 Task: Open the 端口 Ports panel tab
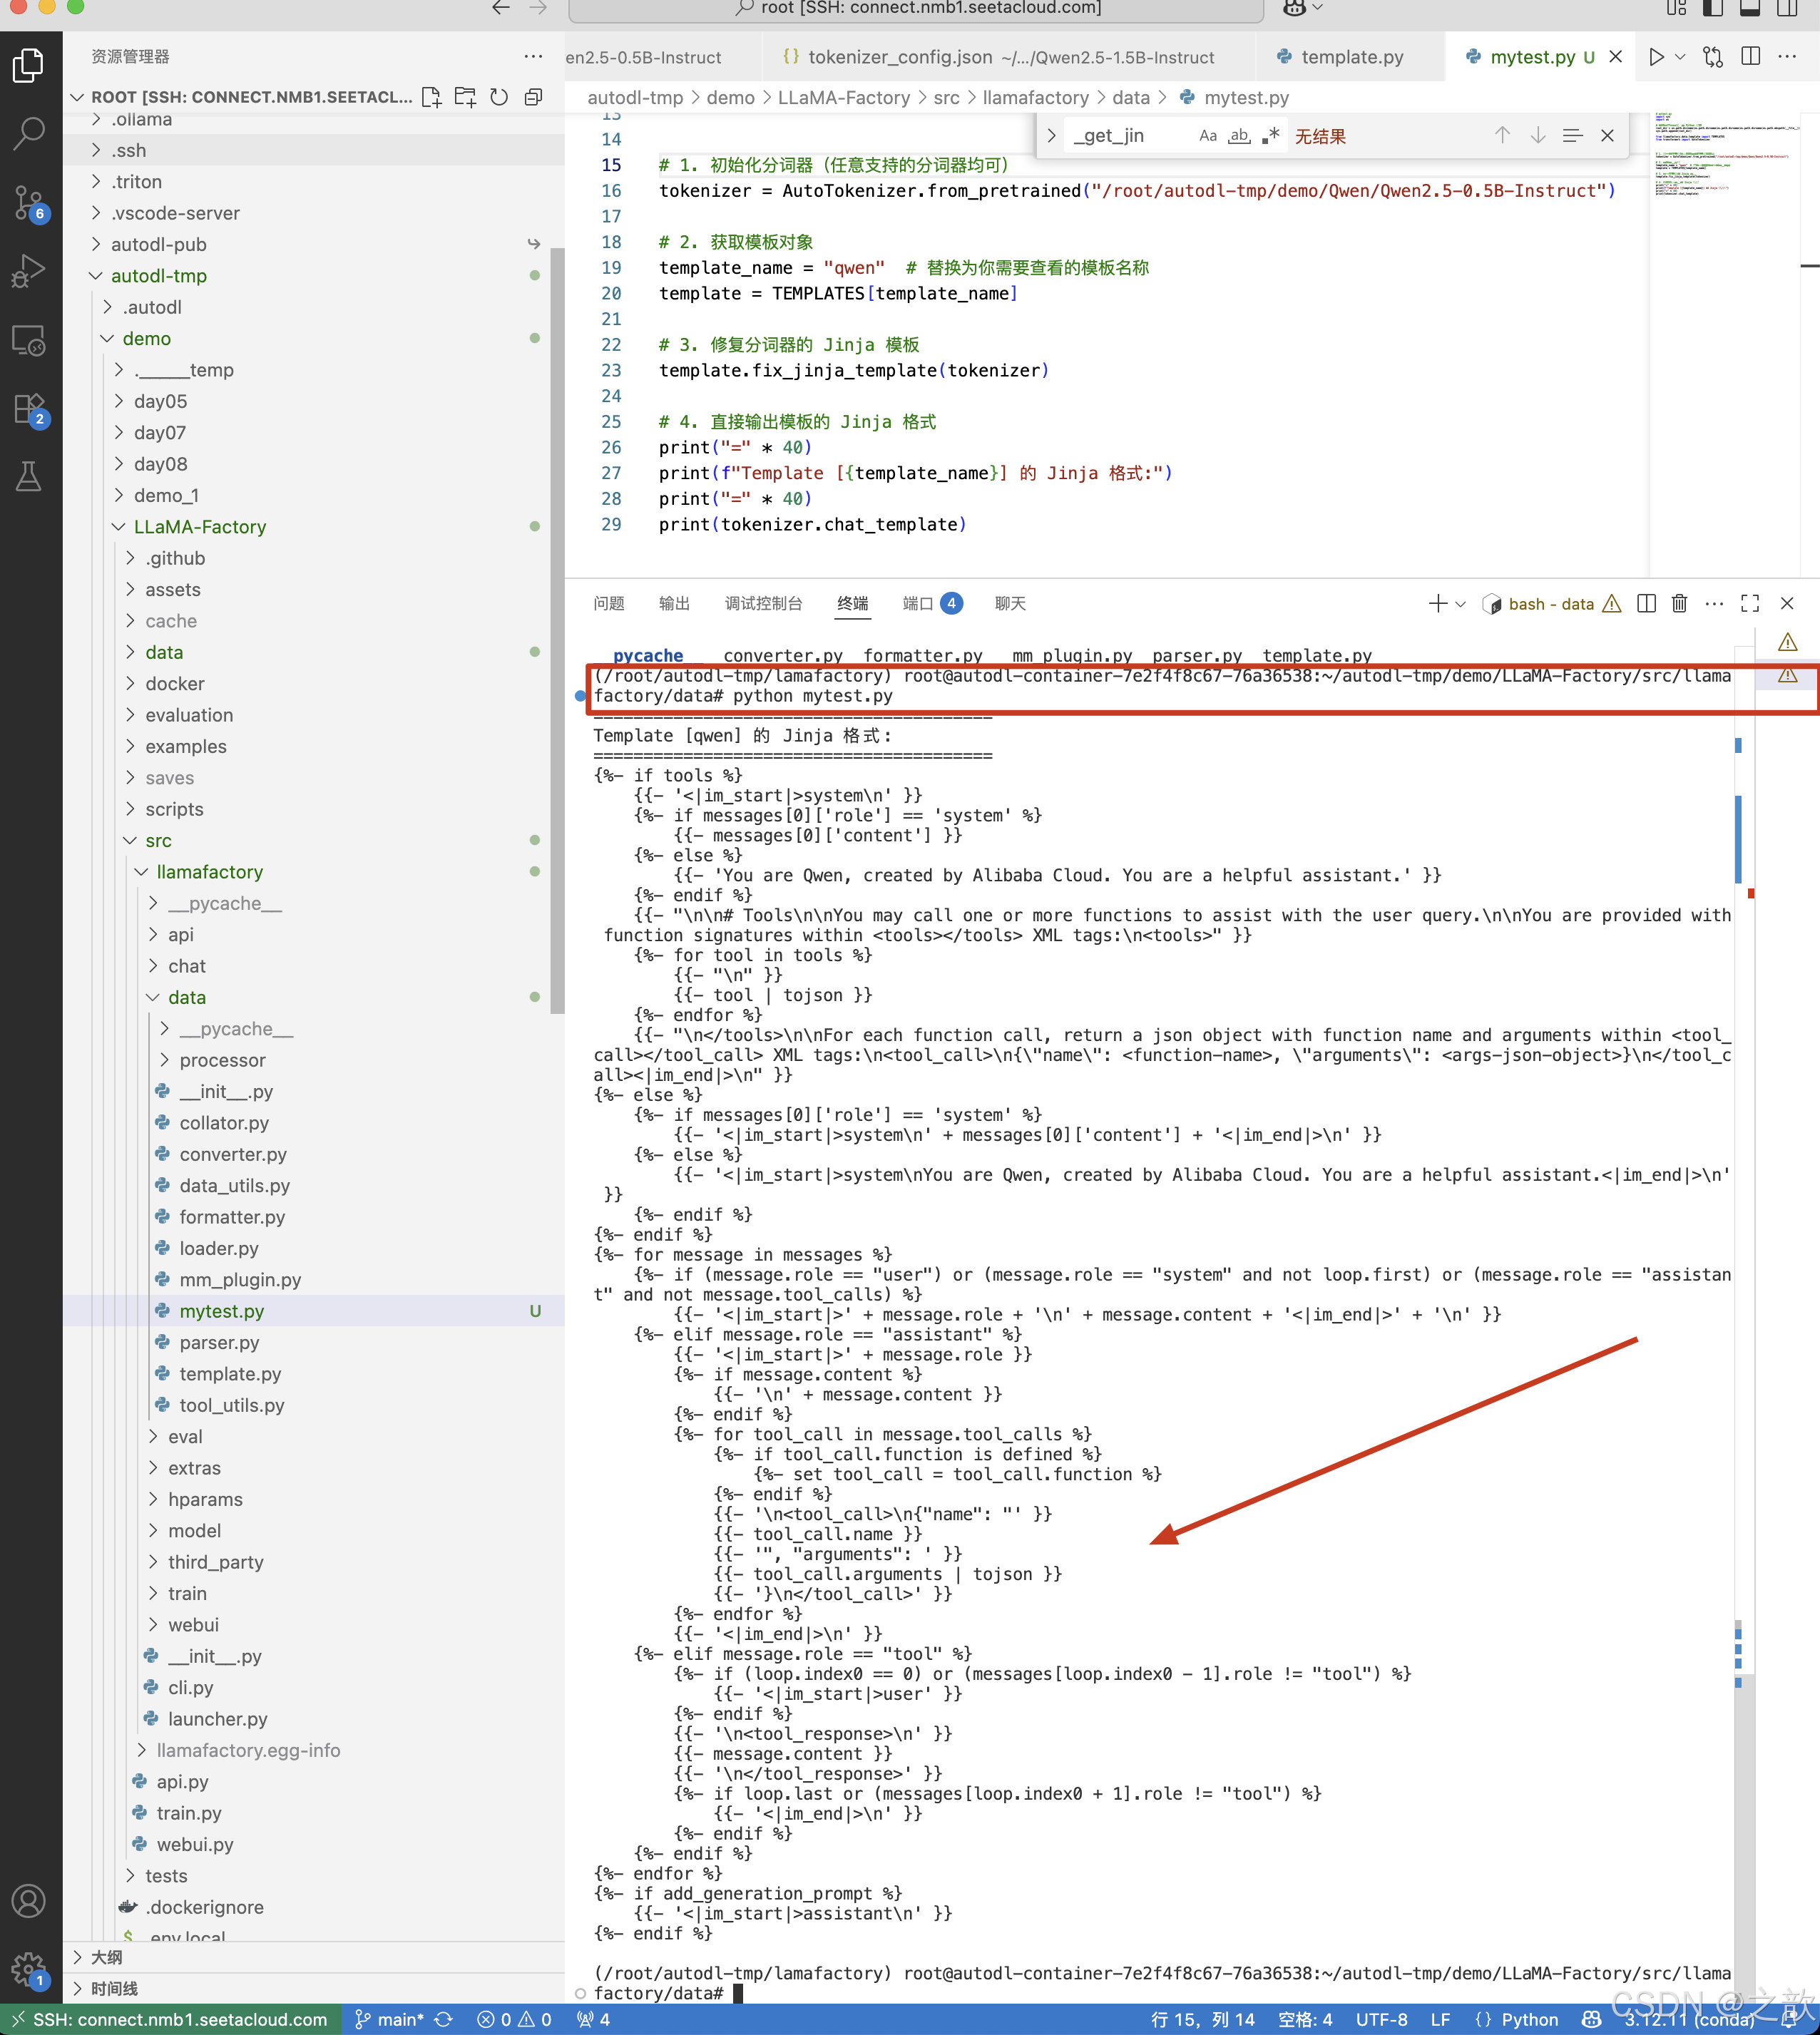[x=932, y=603]
